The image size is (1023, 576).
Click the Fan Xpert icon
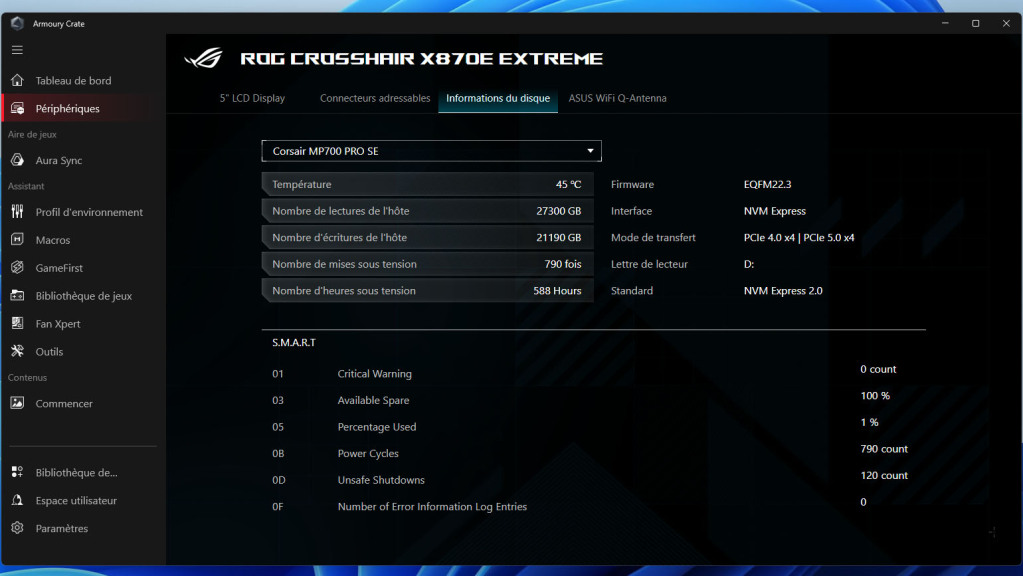click(x=17, y=323)
